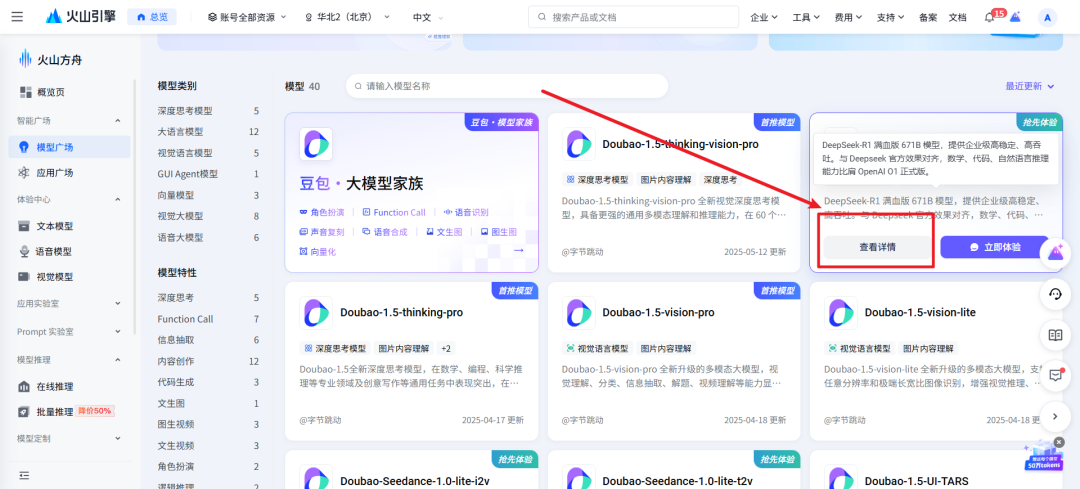The height and width of the screenshot is (489, 1080).
Task: Click the 语音识别 tag link
Action: (466, 212)
